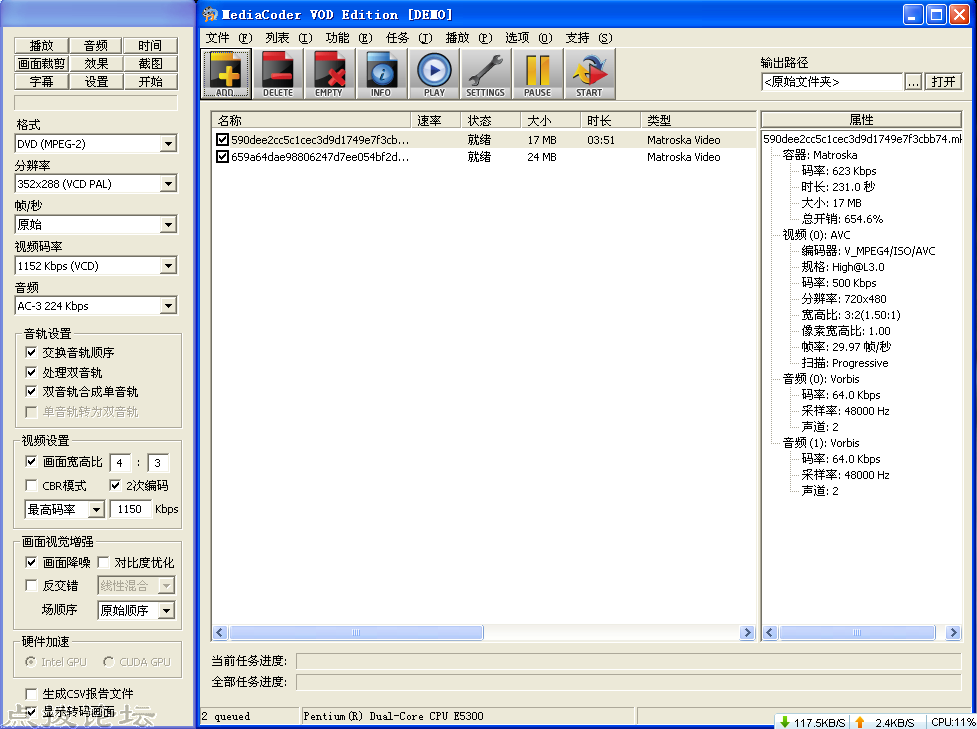Open the 文件 menu
This screenshot has height=729, width=977.
227,38
